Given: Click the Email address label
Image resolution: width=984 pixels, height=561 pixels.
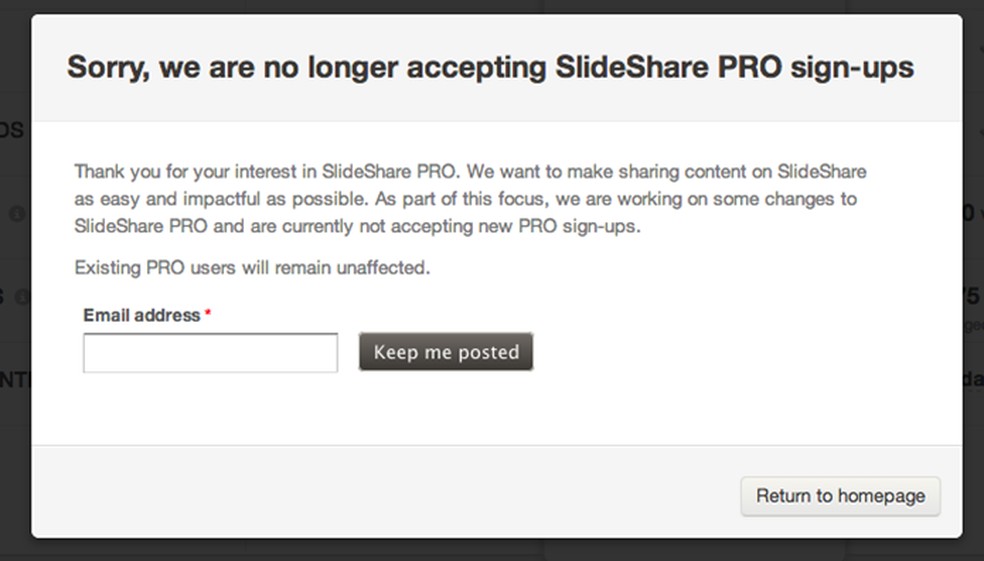Looking at the screenshot, I should point(141,315).
